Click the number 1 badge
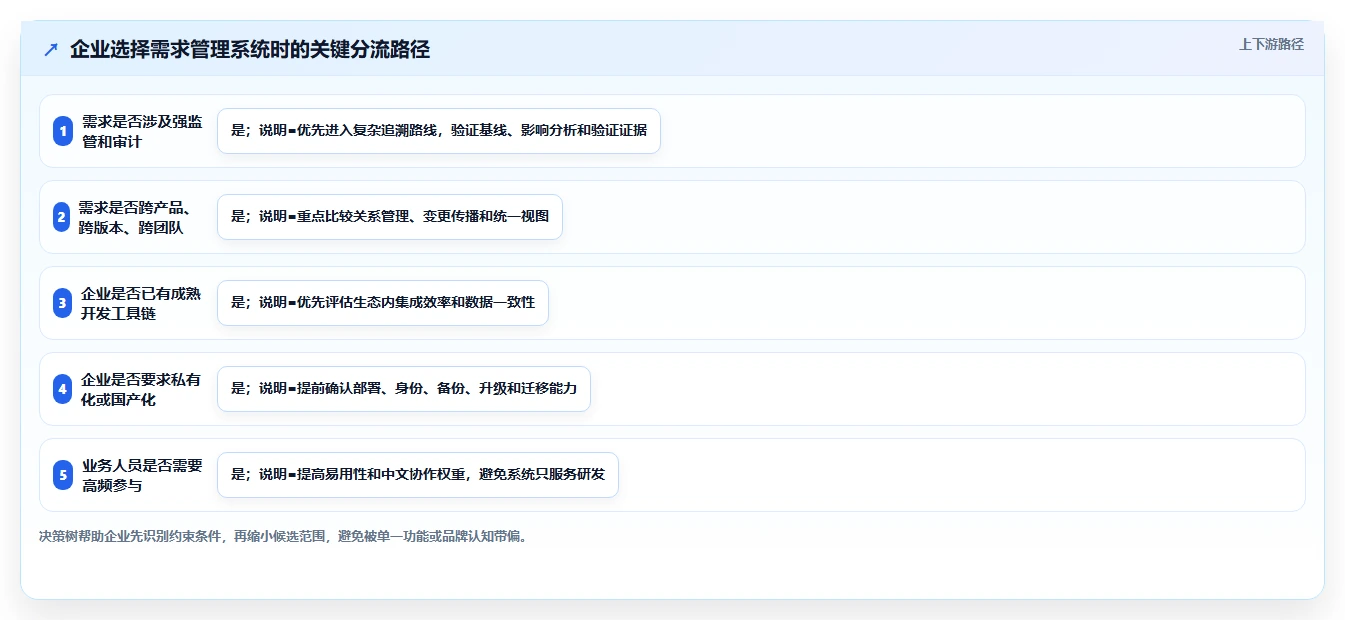 [x=63, y=131]
